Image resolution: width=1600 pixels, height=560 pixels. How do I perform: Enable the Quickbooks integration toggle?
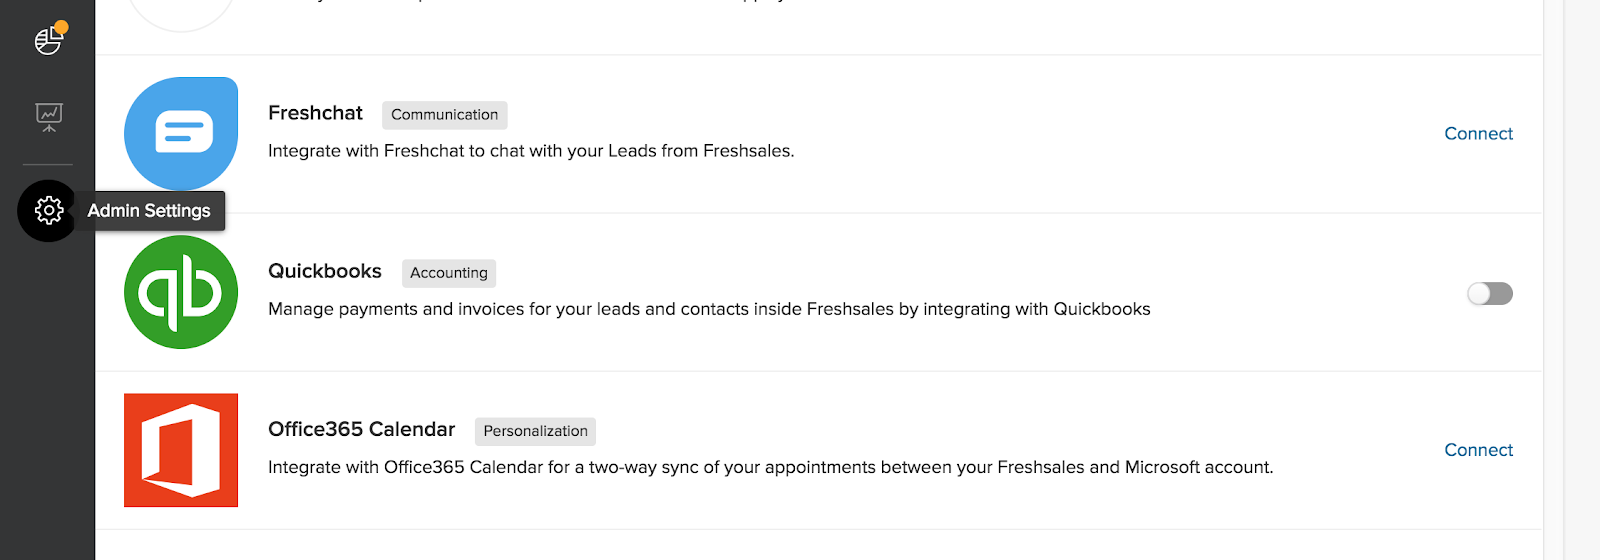pos(1489,293)
